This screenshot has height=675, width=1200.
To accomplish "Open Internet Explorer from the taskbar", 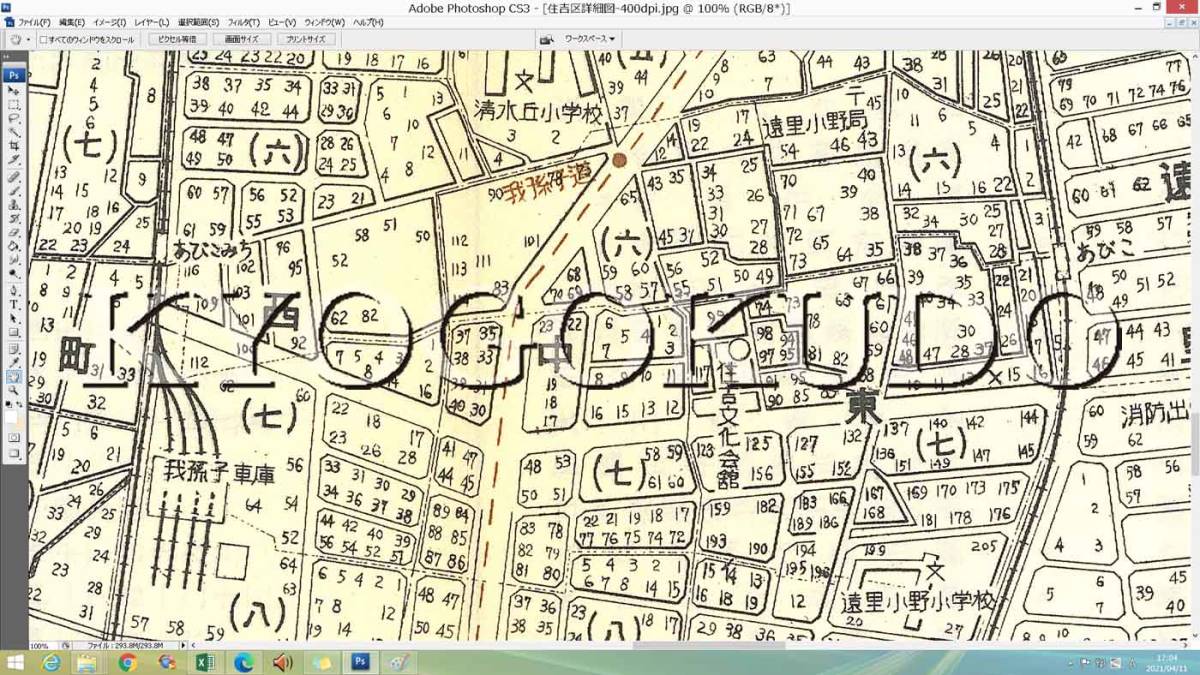I will (50, 663).
